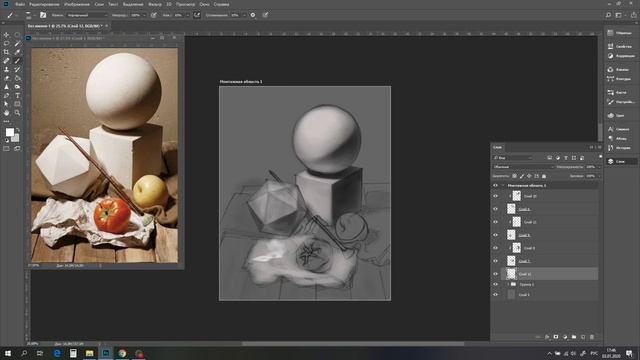Hide the Монтажная область 1 artboard
The height and width of the screenshot is (360, 640).
pyautogui.click(x=496, y=185)
